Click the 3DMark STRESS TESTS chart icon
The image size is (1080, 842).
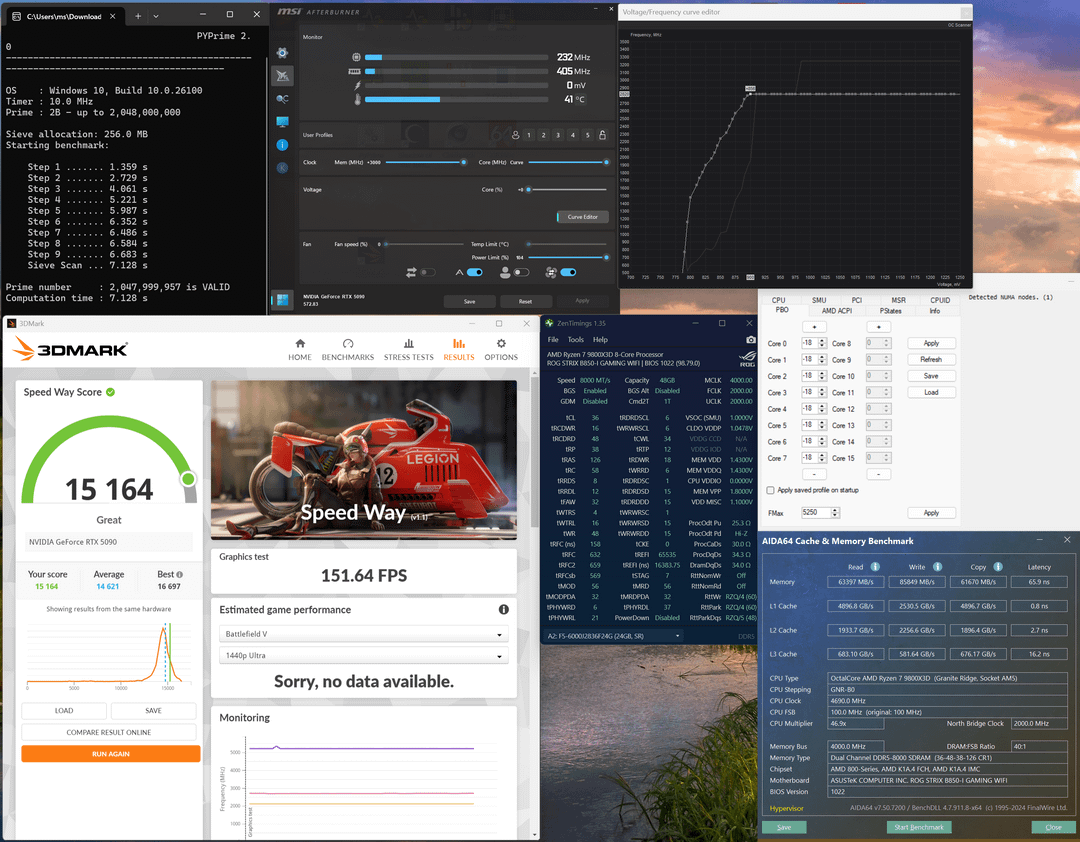pyautogui.click(x=408, y=343)
